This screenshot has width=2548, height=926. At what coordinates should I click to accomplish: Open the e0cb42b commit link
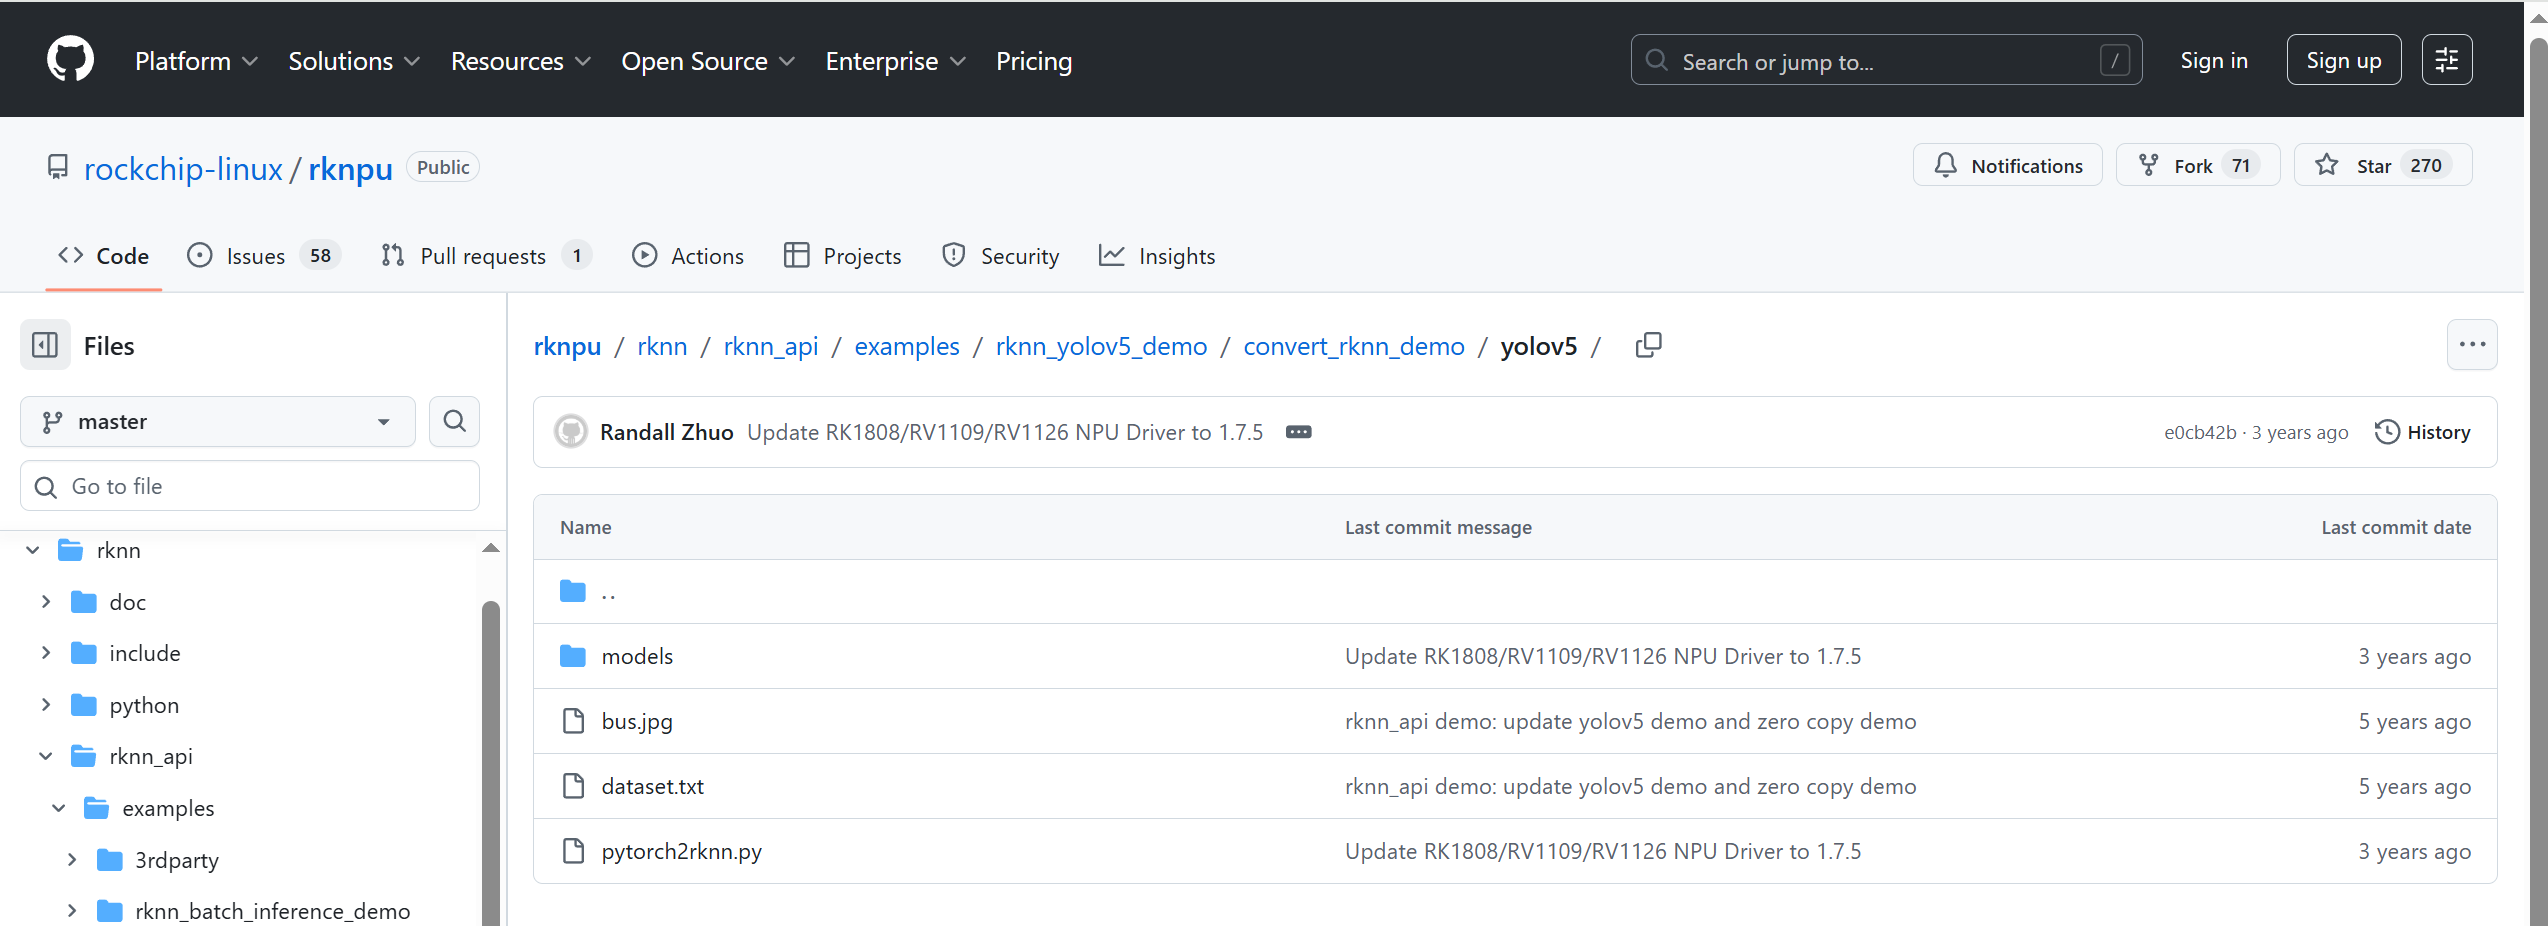tap(2200, 432)
